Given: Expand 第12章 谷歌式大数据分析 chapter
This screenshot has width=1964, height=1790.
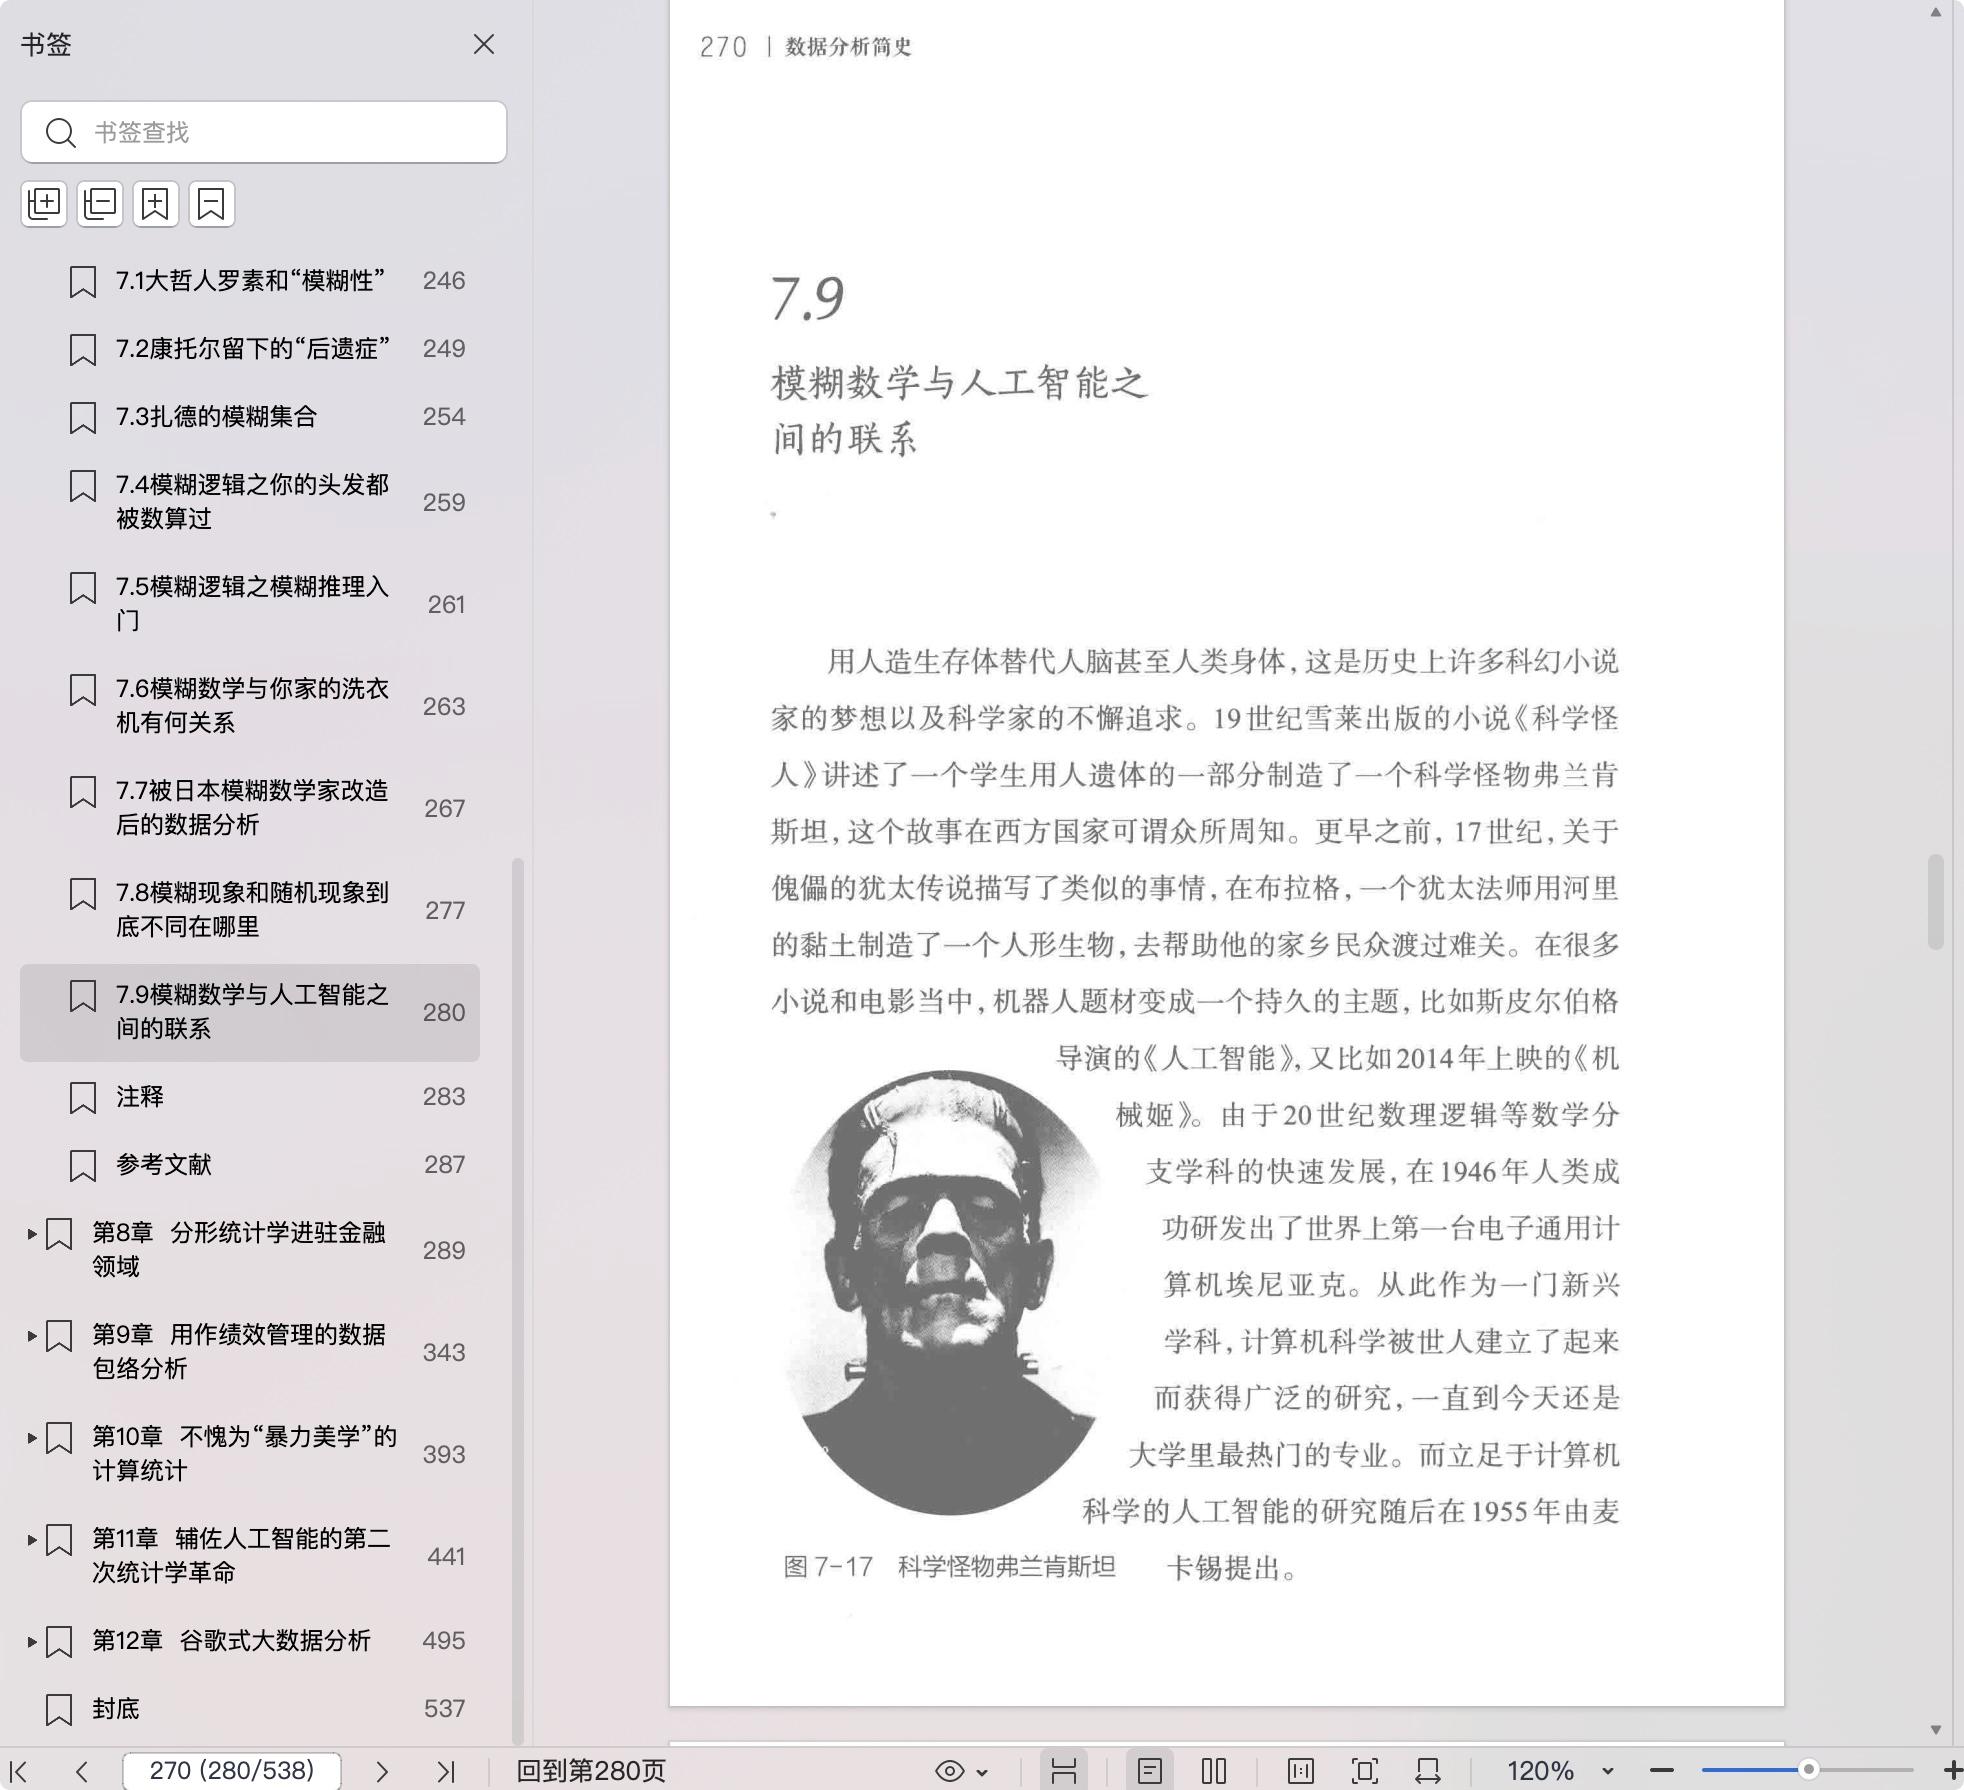Looking at the screenshot, I should [x=32, y=1642].
